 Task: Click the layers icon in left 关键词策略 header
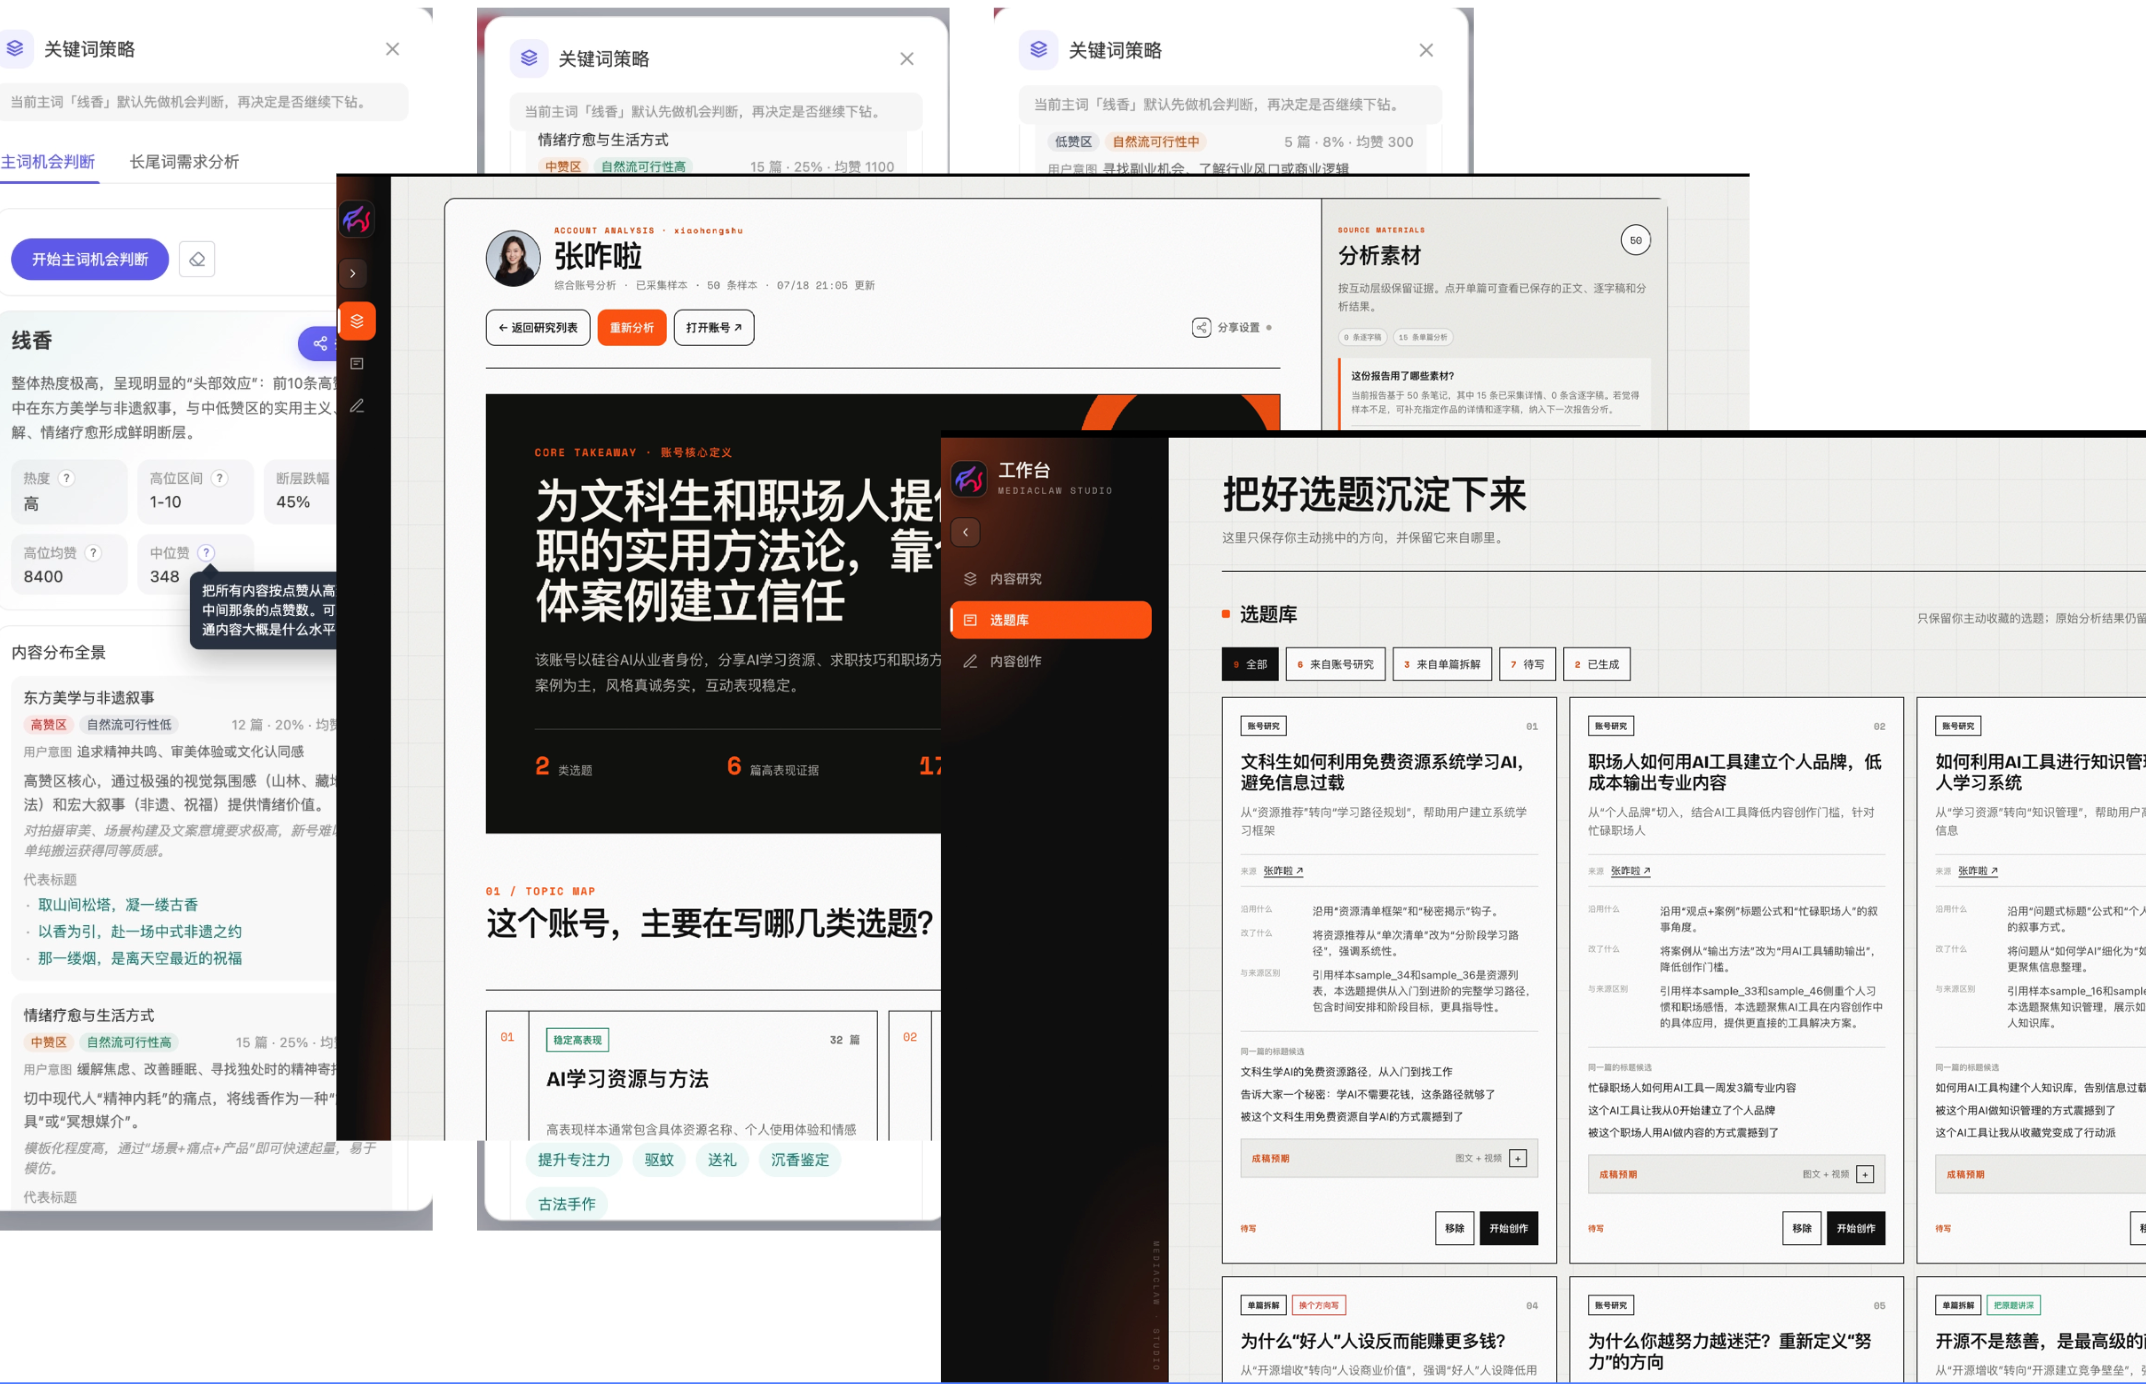pos(15,48)
